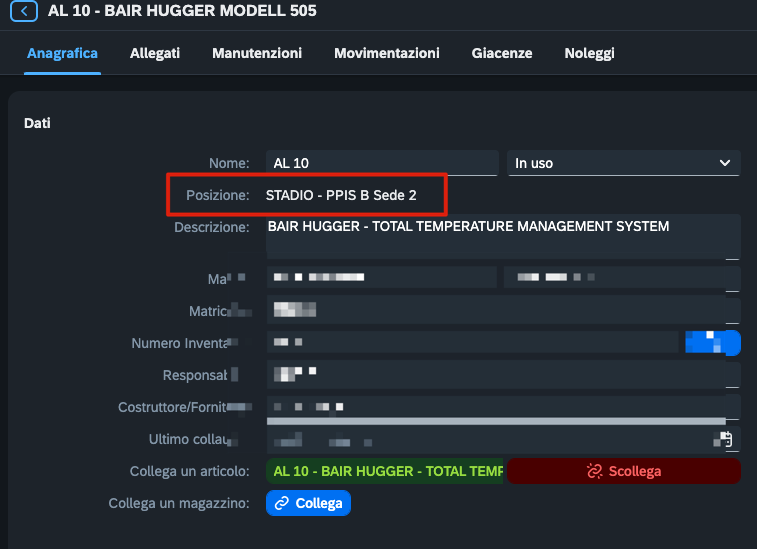The width and height of the screenshot is (757, 549).
Task: Click the link icon in Collega button
Action: [281, 503]
